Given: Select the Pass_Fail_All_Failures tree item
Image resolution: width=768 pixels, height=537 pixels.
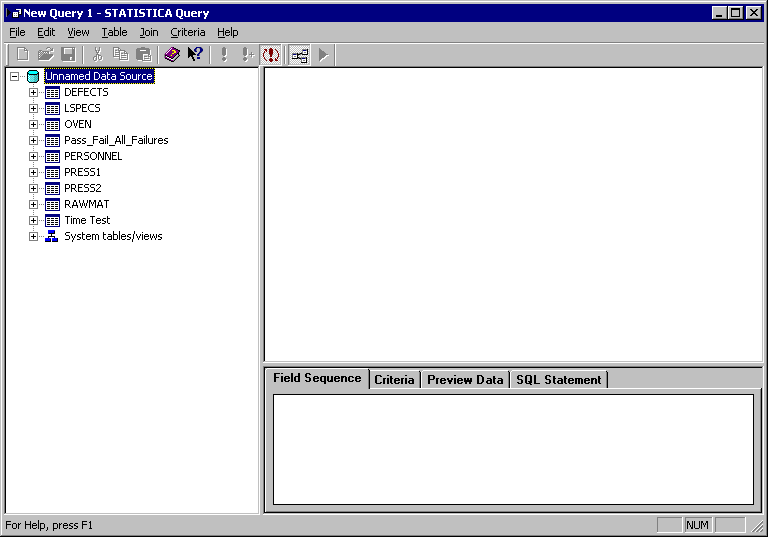Looking at the screenshot, I should point(116,140).
